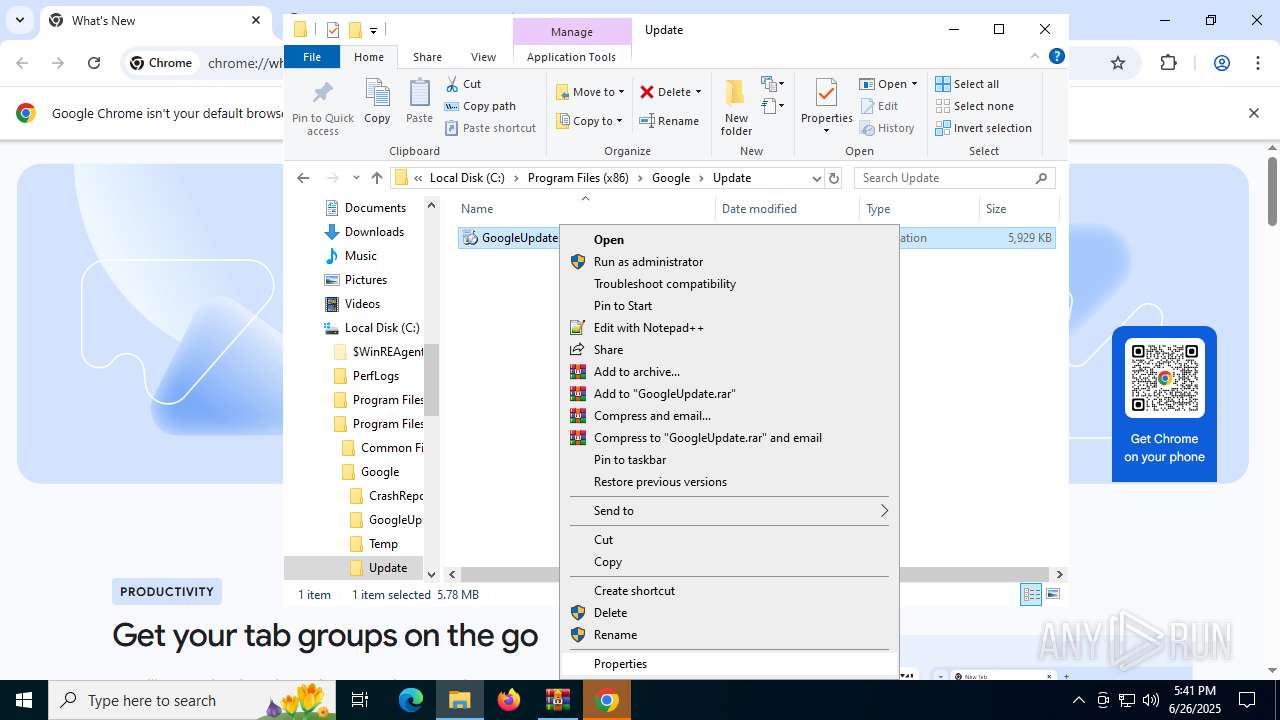Open file History from ribbon
This screenshot has width=1280, height=720.
(x=887, y=128)
